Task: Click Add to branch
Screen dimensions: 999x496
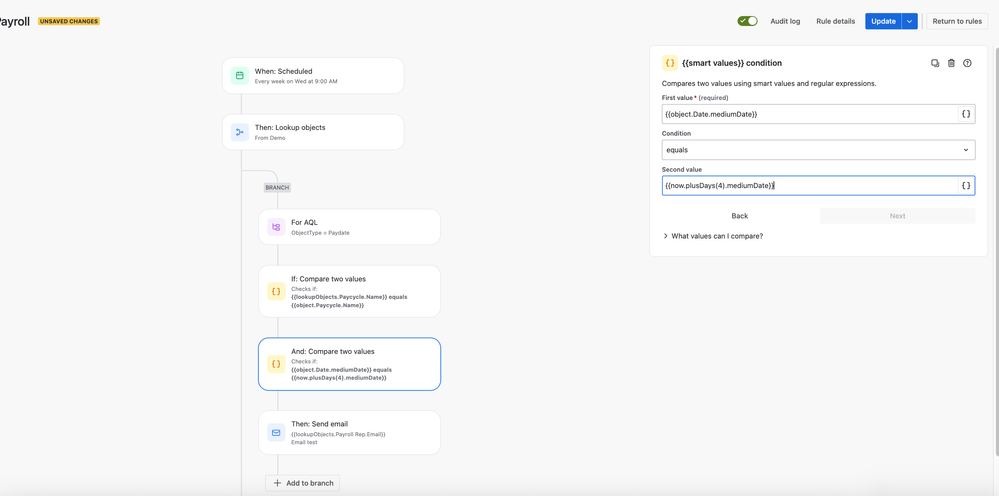Action: pyautogui.click(x=303, y=483)
